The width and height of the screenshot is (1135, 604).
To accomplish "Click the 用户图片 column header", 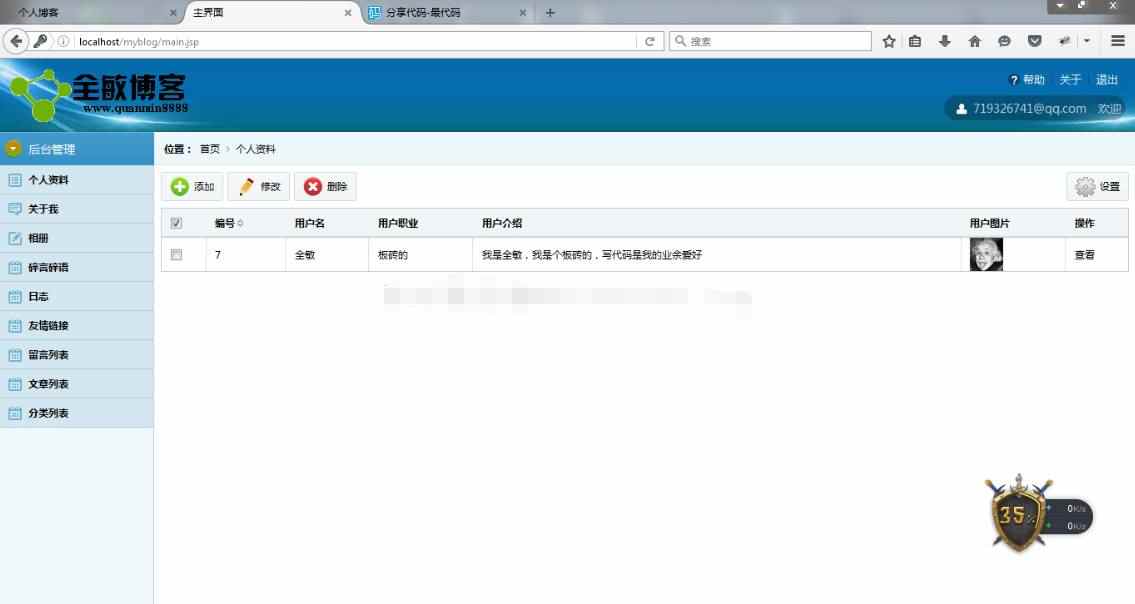I will tap(989, 223).
